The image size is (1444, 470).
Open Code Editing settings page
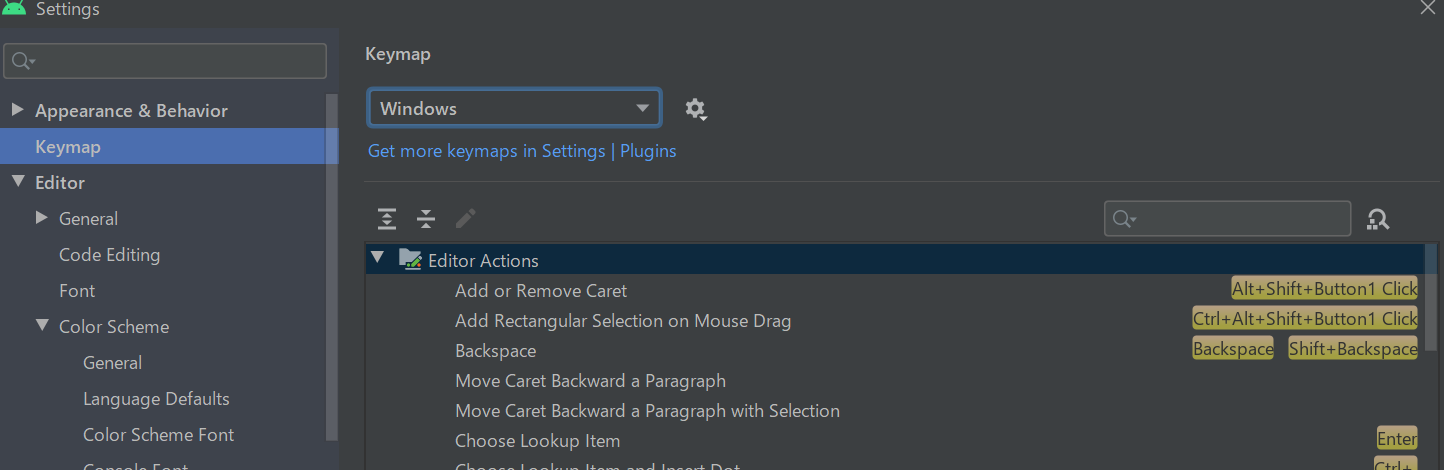tap(109, 255)
